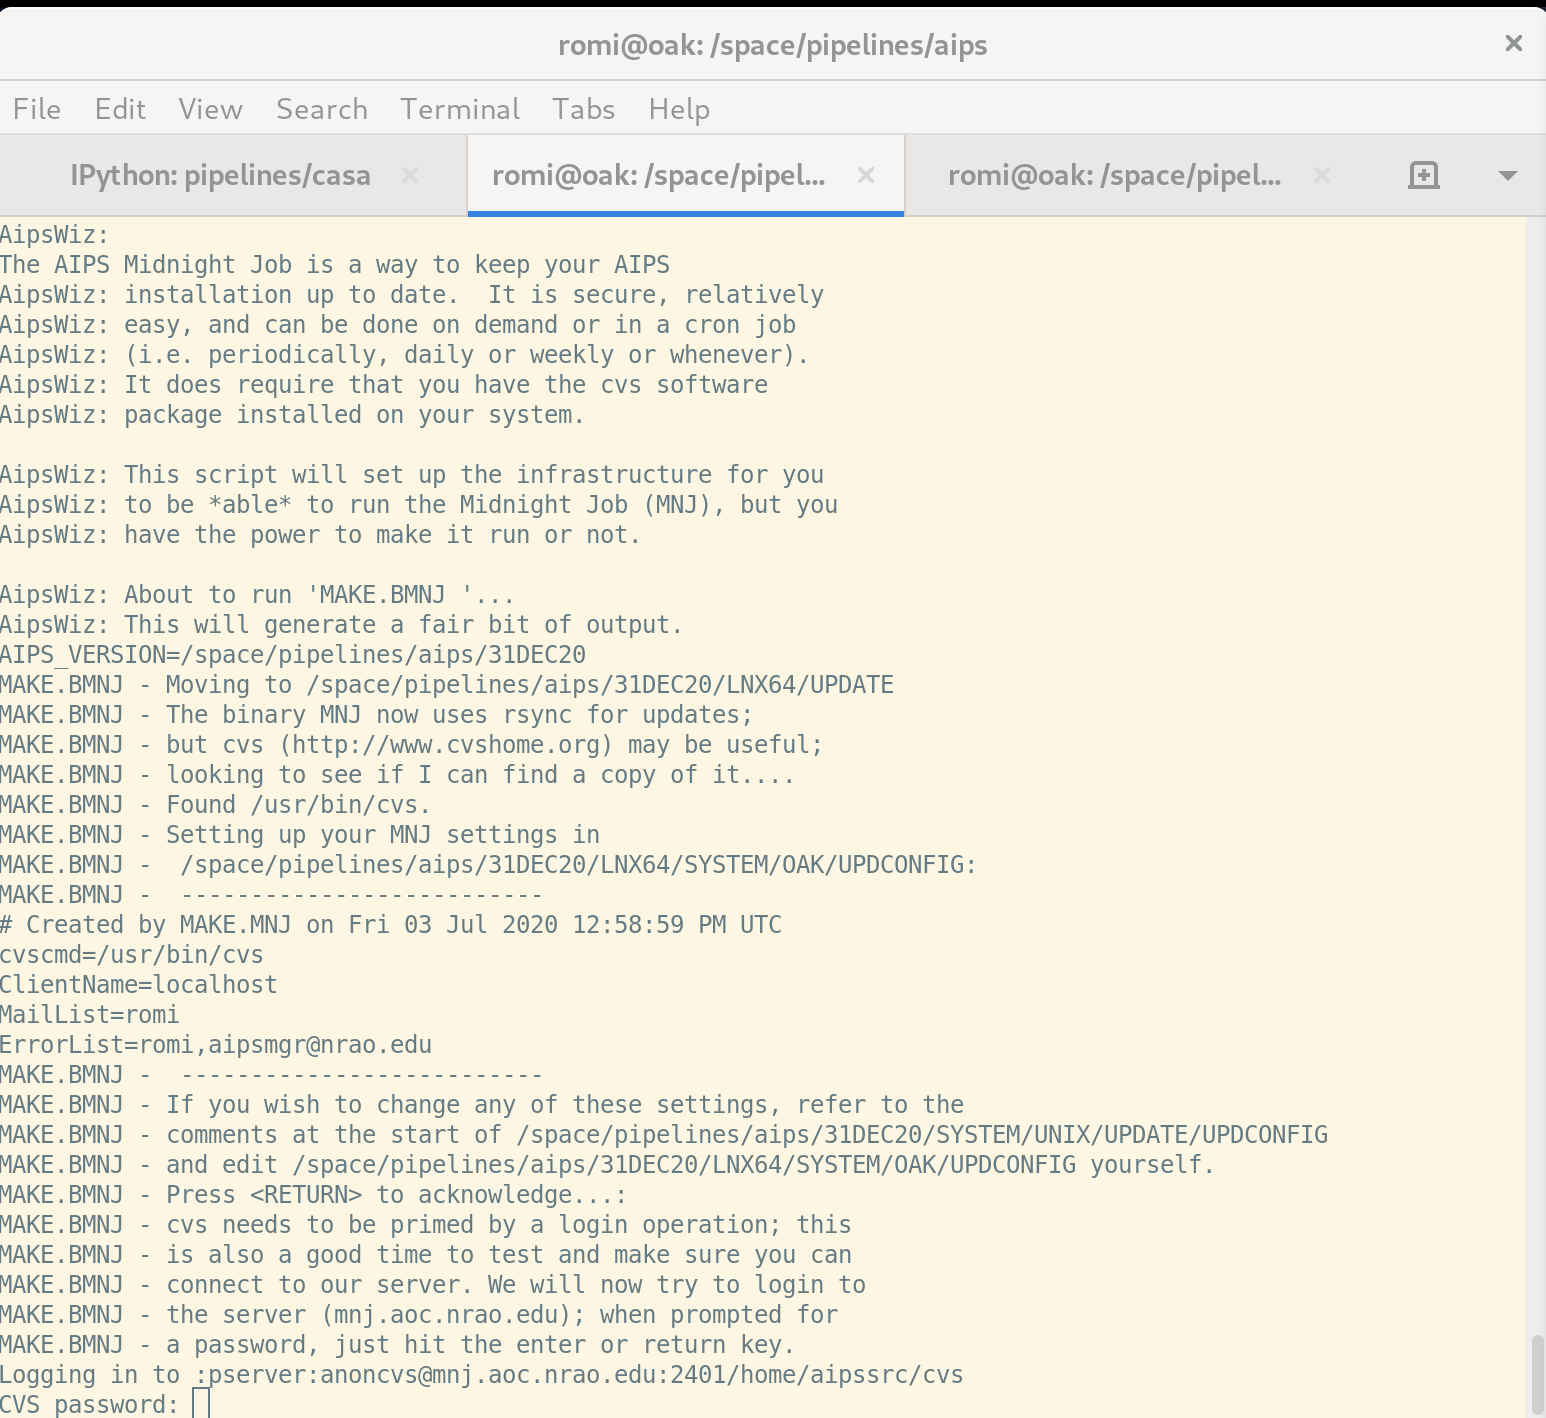1546x1418 pixels.
Task: Select the currently active romi@oak tab
Action: [658, 176]
